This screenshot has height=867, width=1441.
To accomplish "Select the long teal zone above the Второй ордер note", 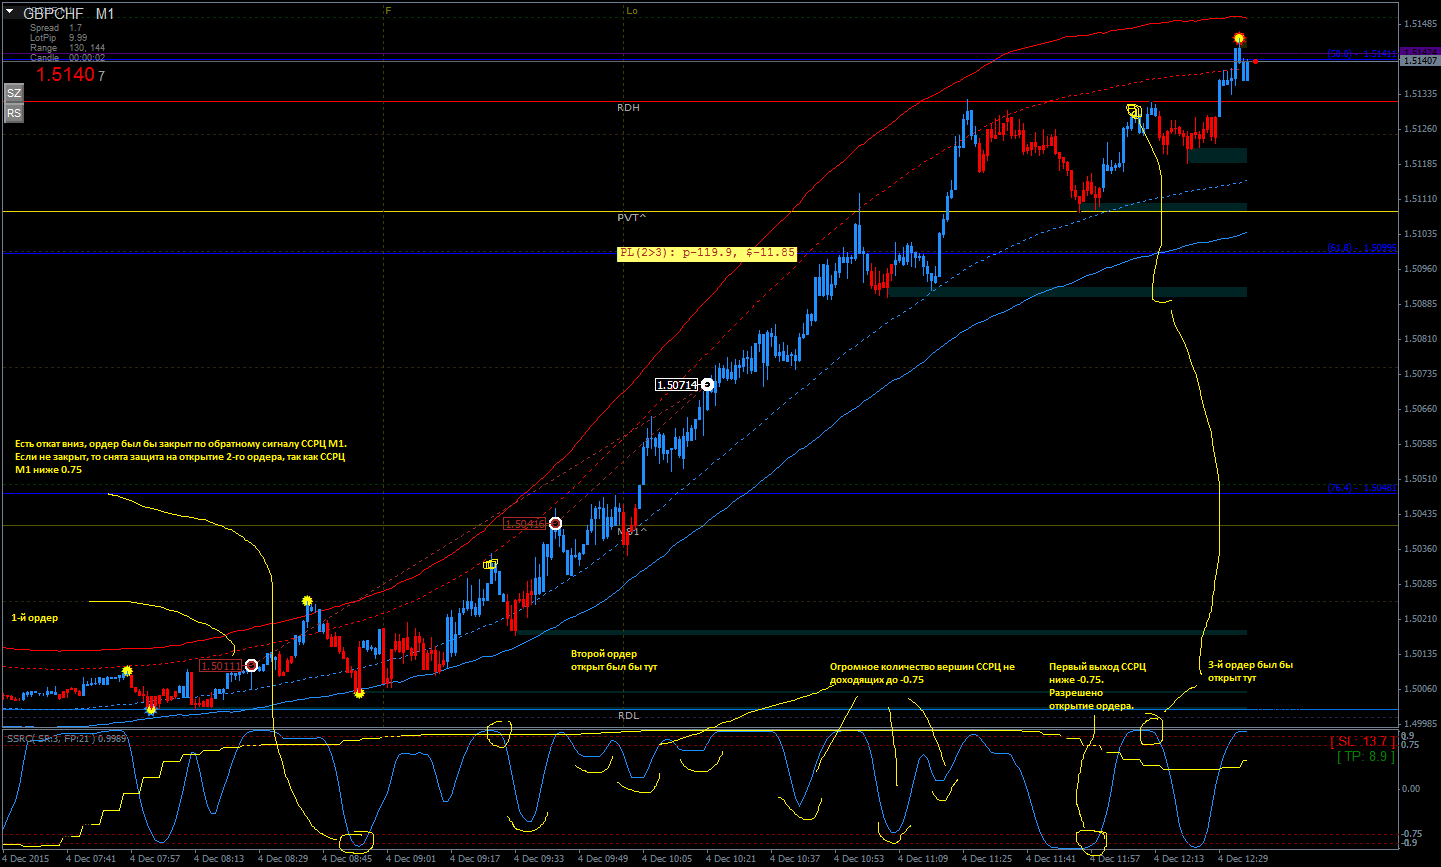I will 881,632.
